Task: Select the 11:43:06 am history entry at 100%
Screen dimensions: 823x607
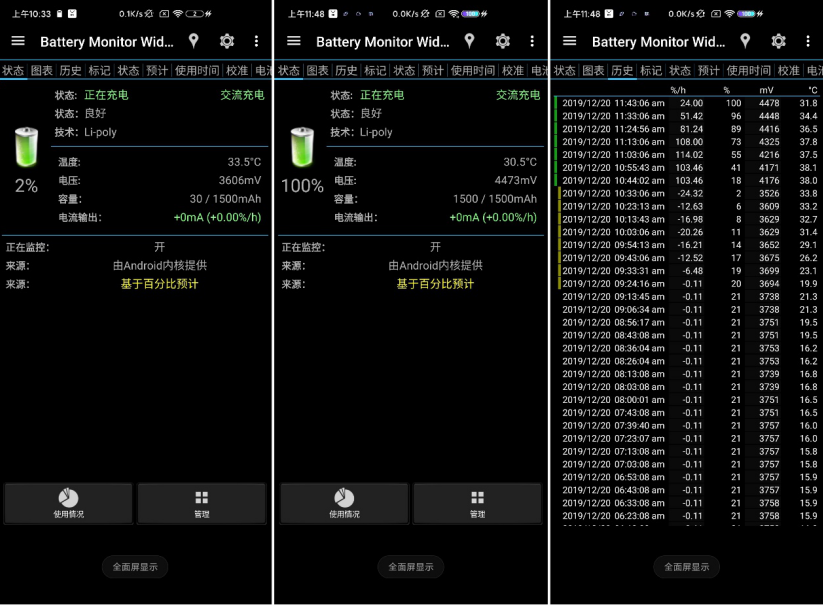Action: [689, 103]
